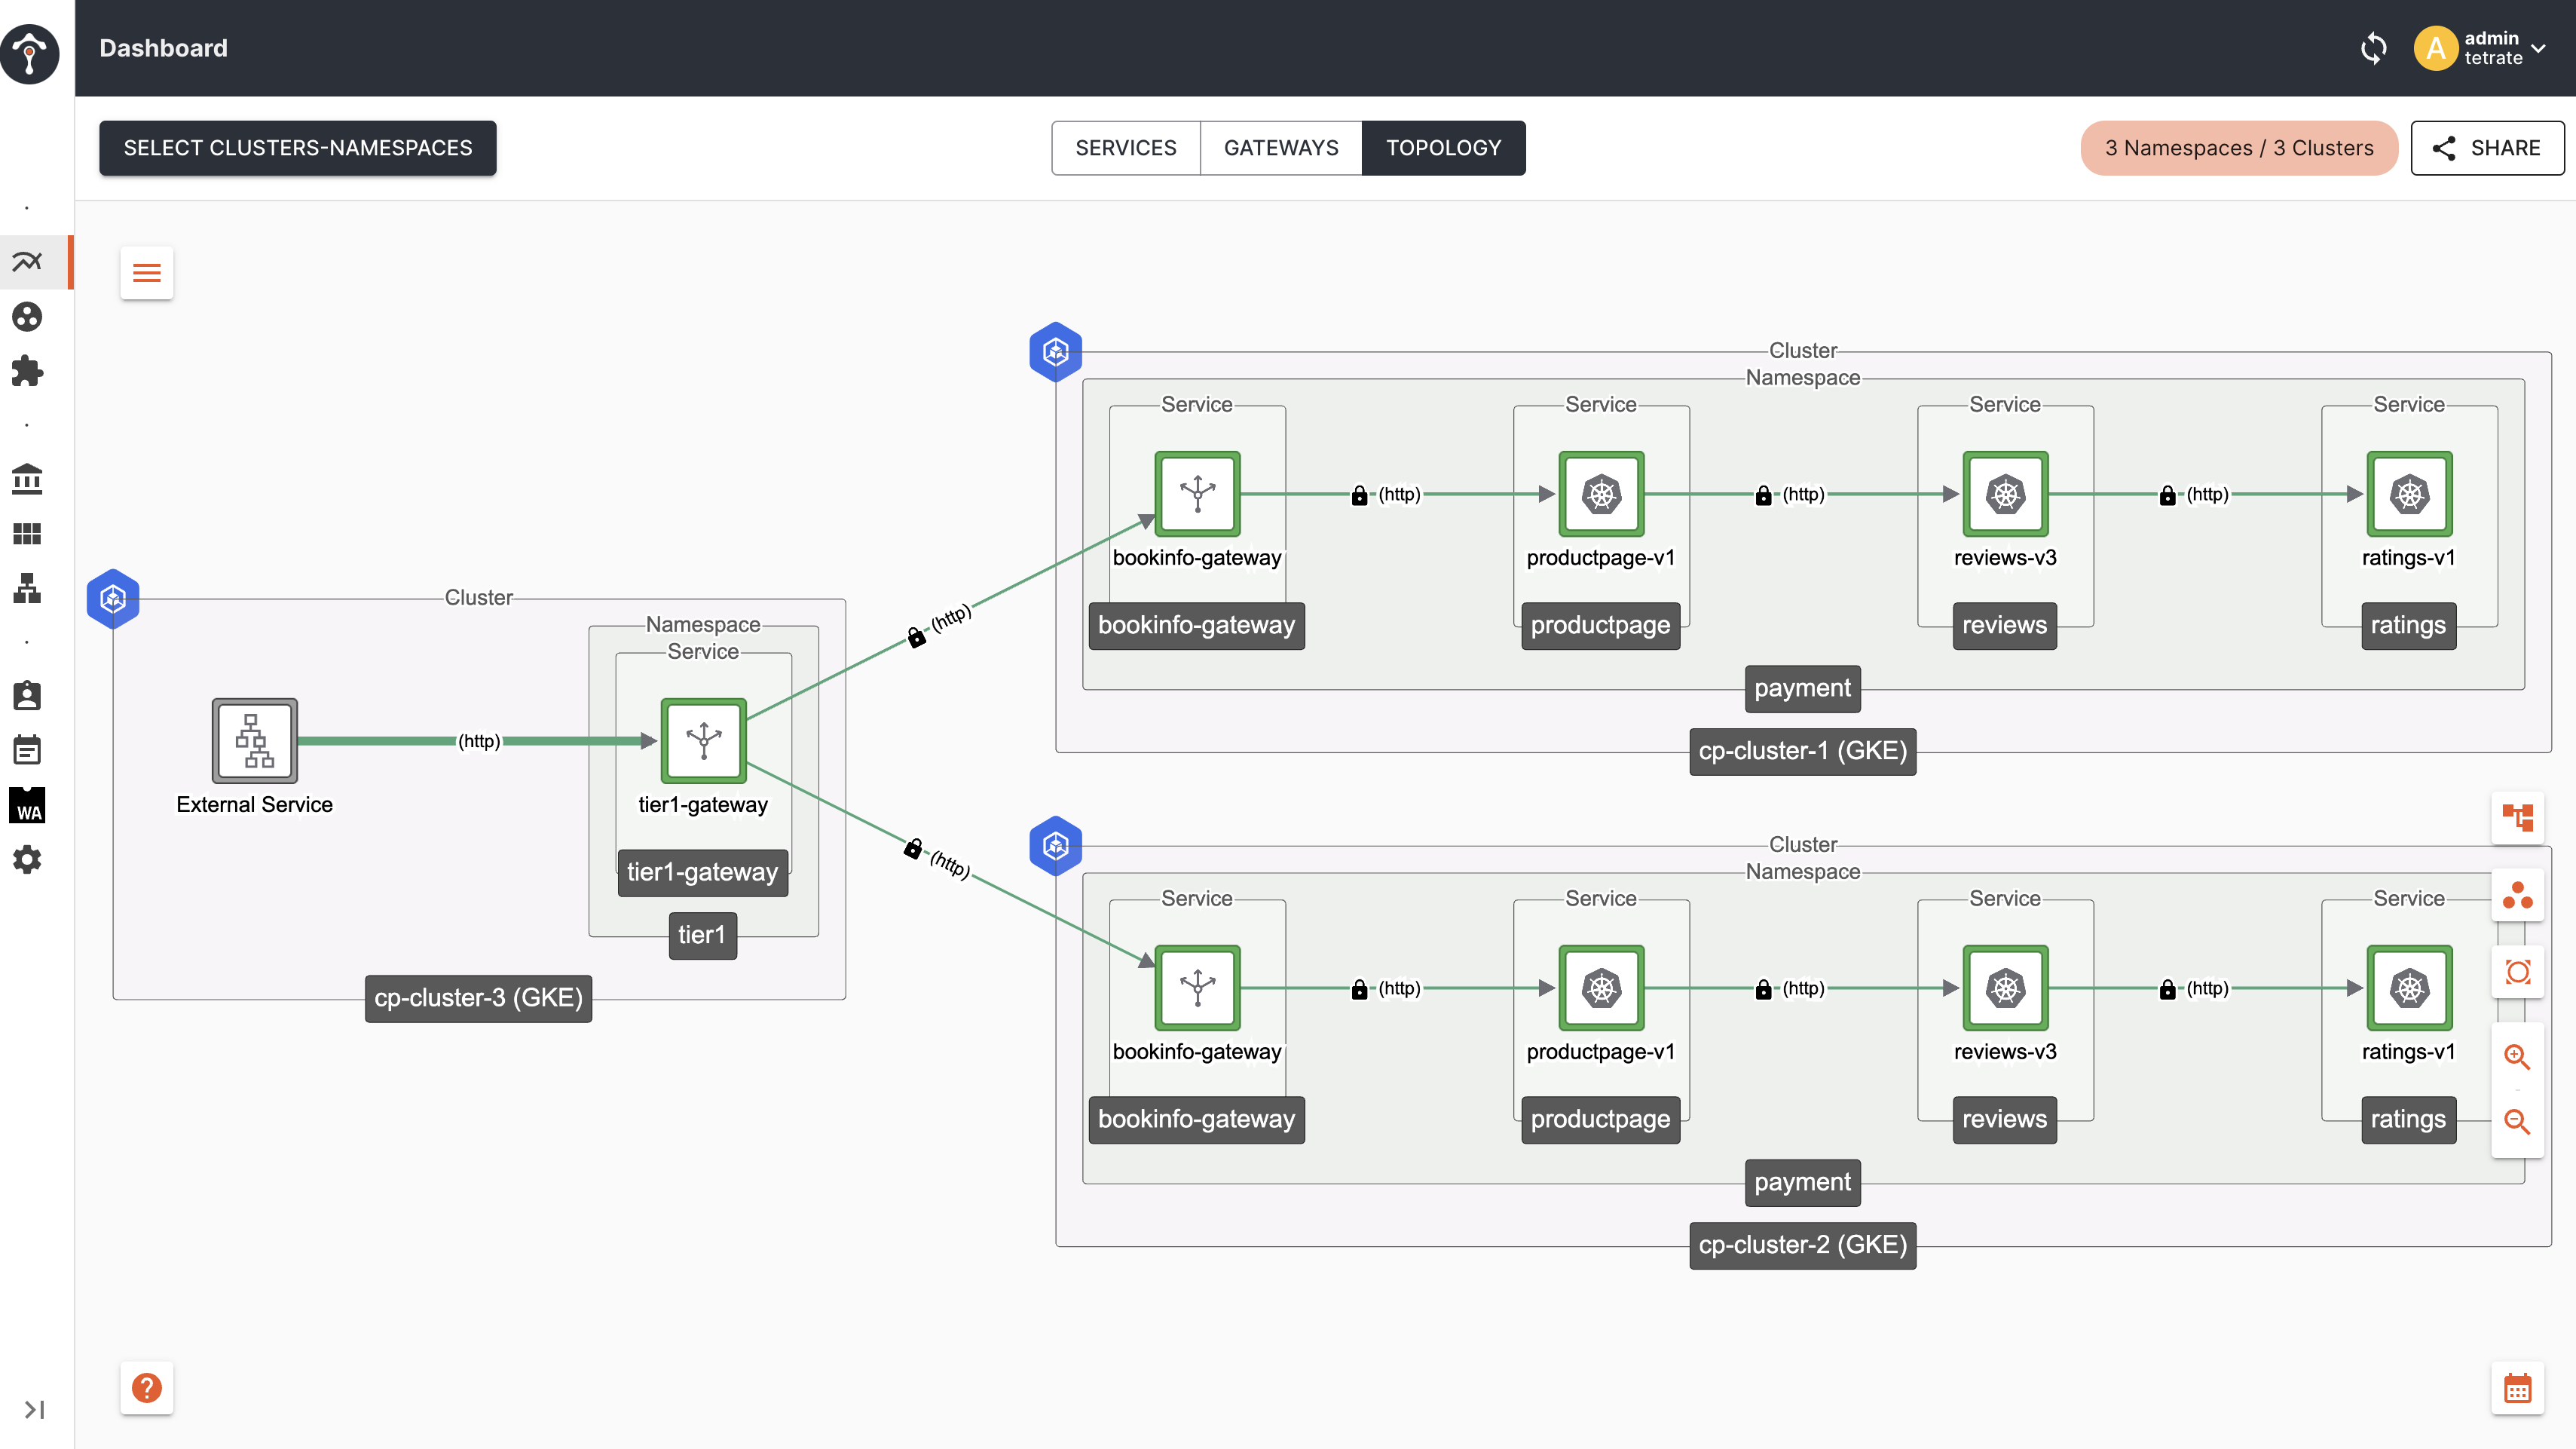The width and height of the screenshot is (2576, 1449).
Task: Open the circular workspaces sidebar icon
Action: click(27, 317)
